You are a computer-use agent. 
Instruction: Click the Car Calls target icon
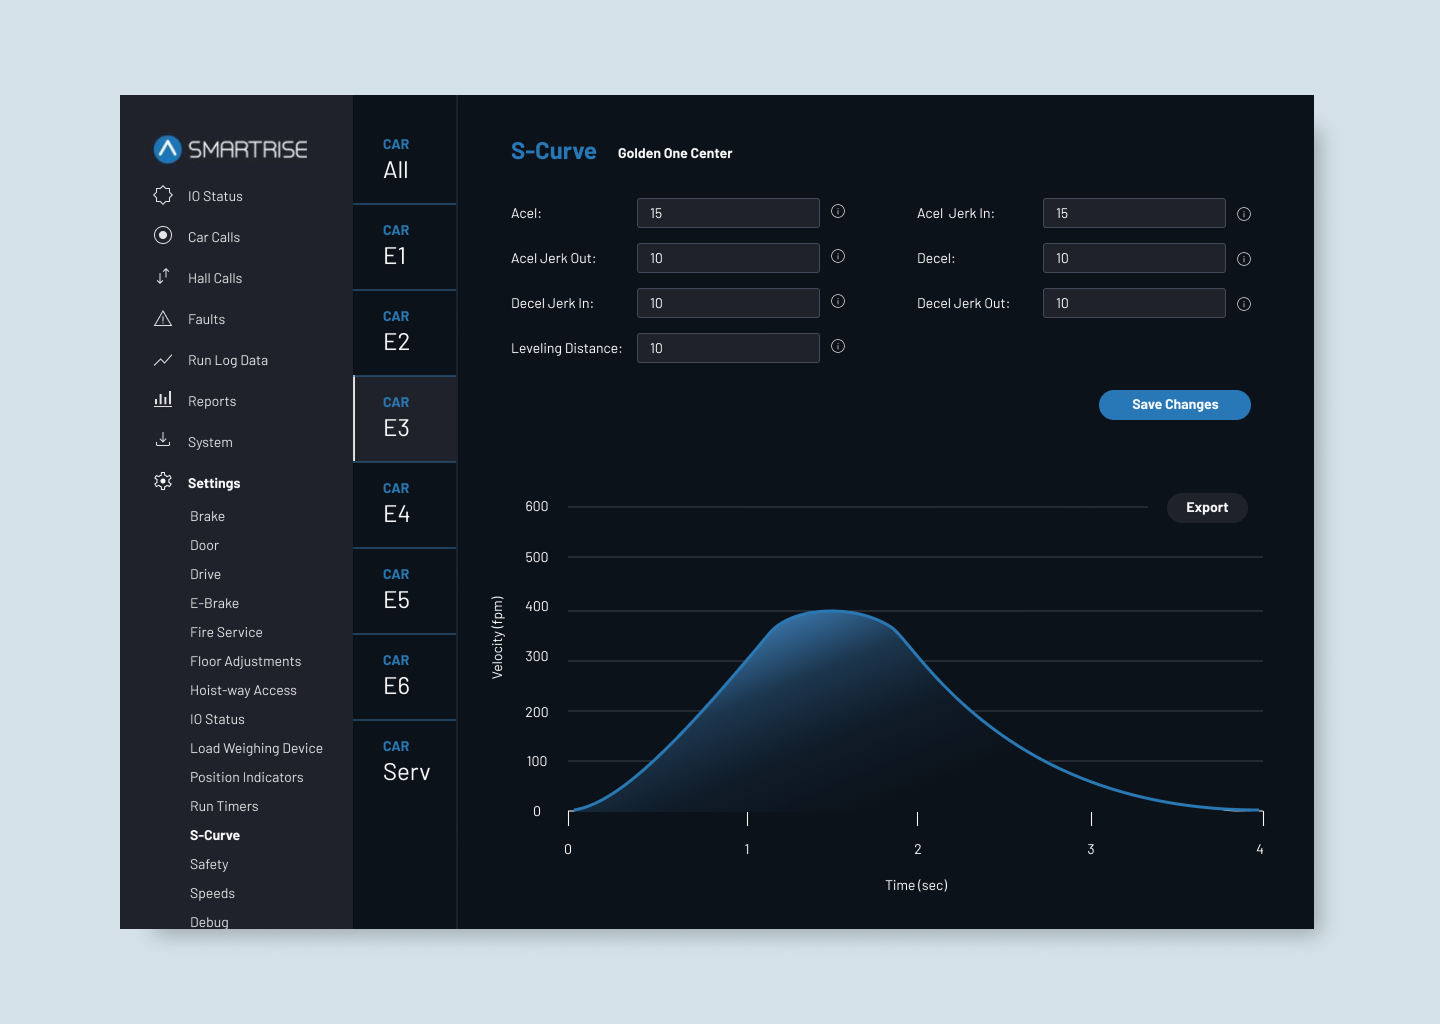(x=163, y=236)
